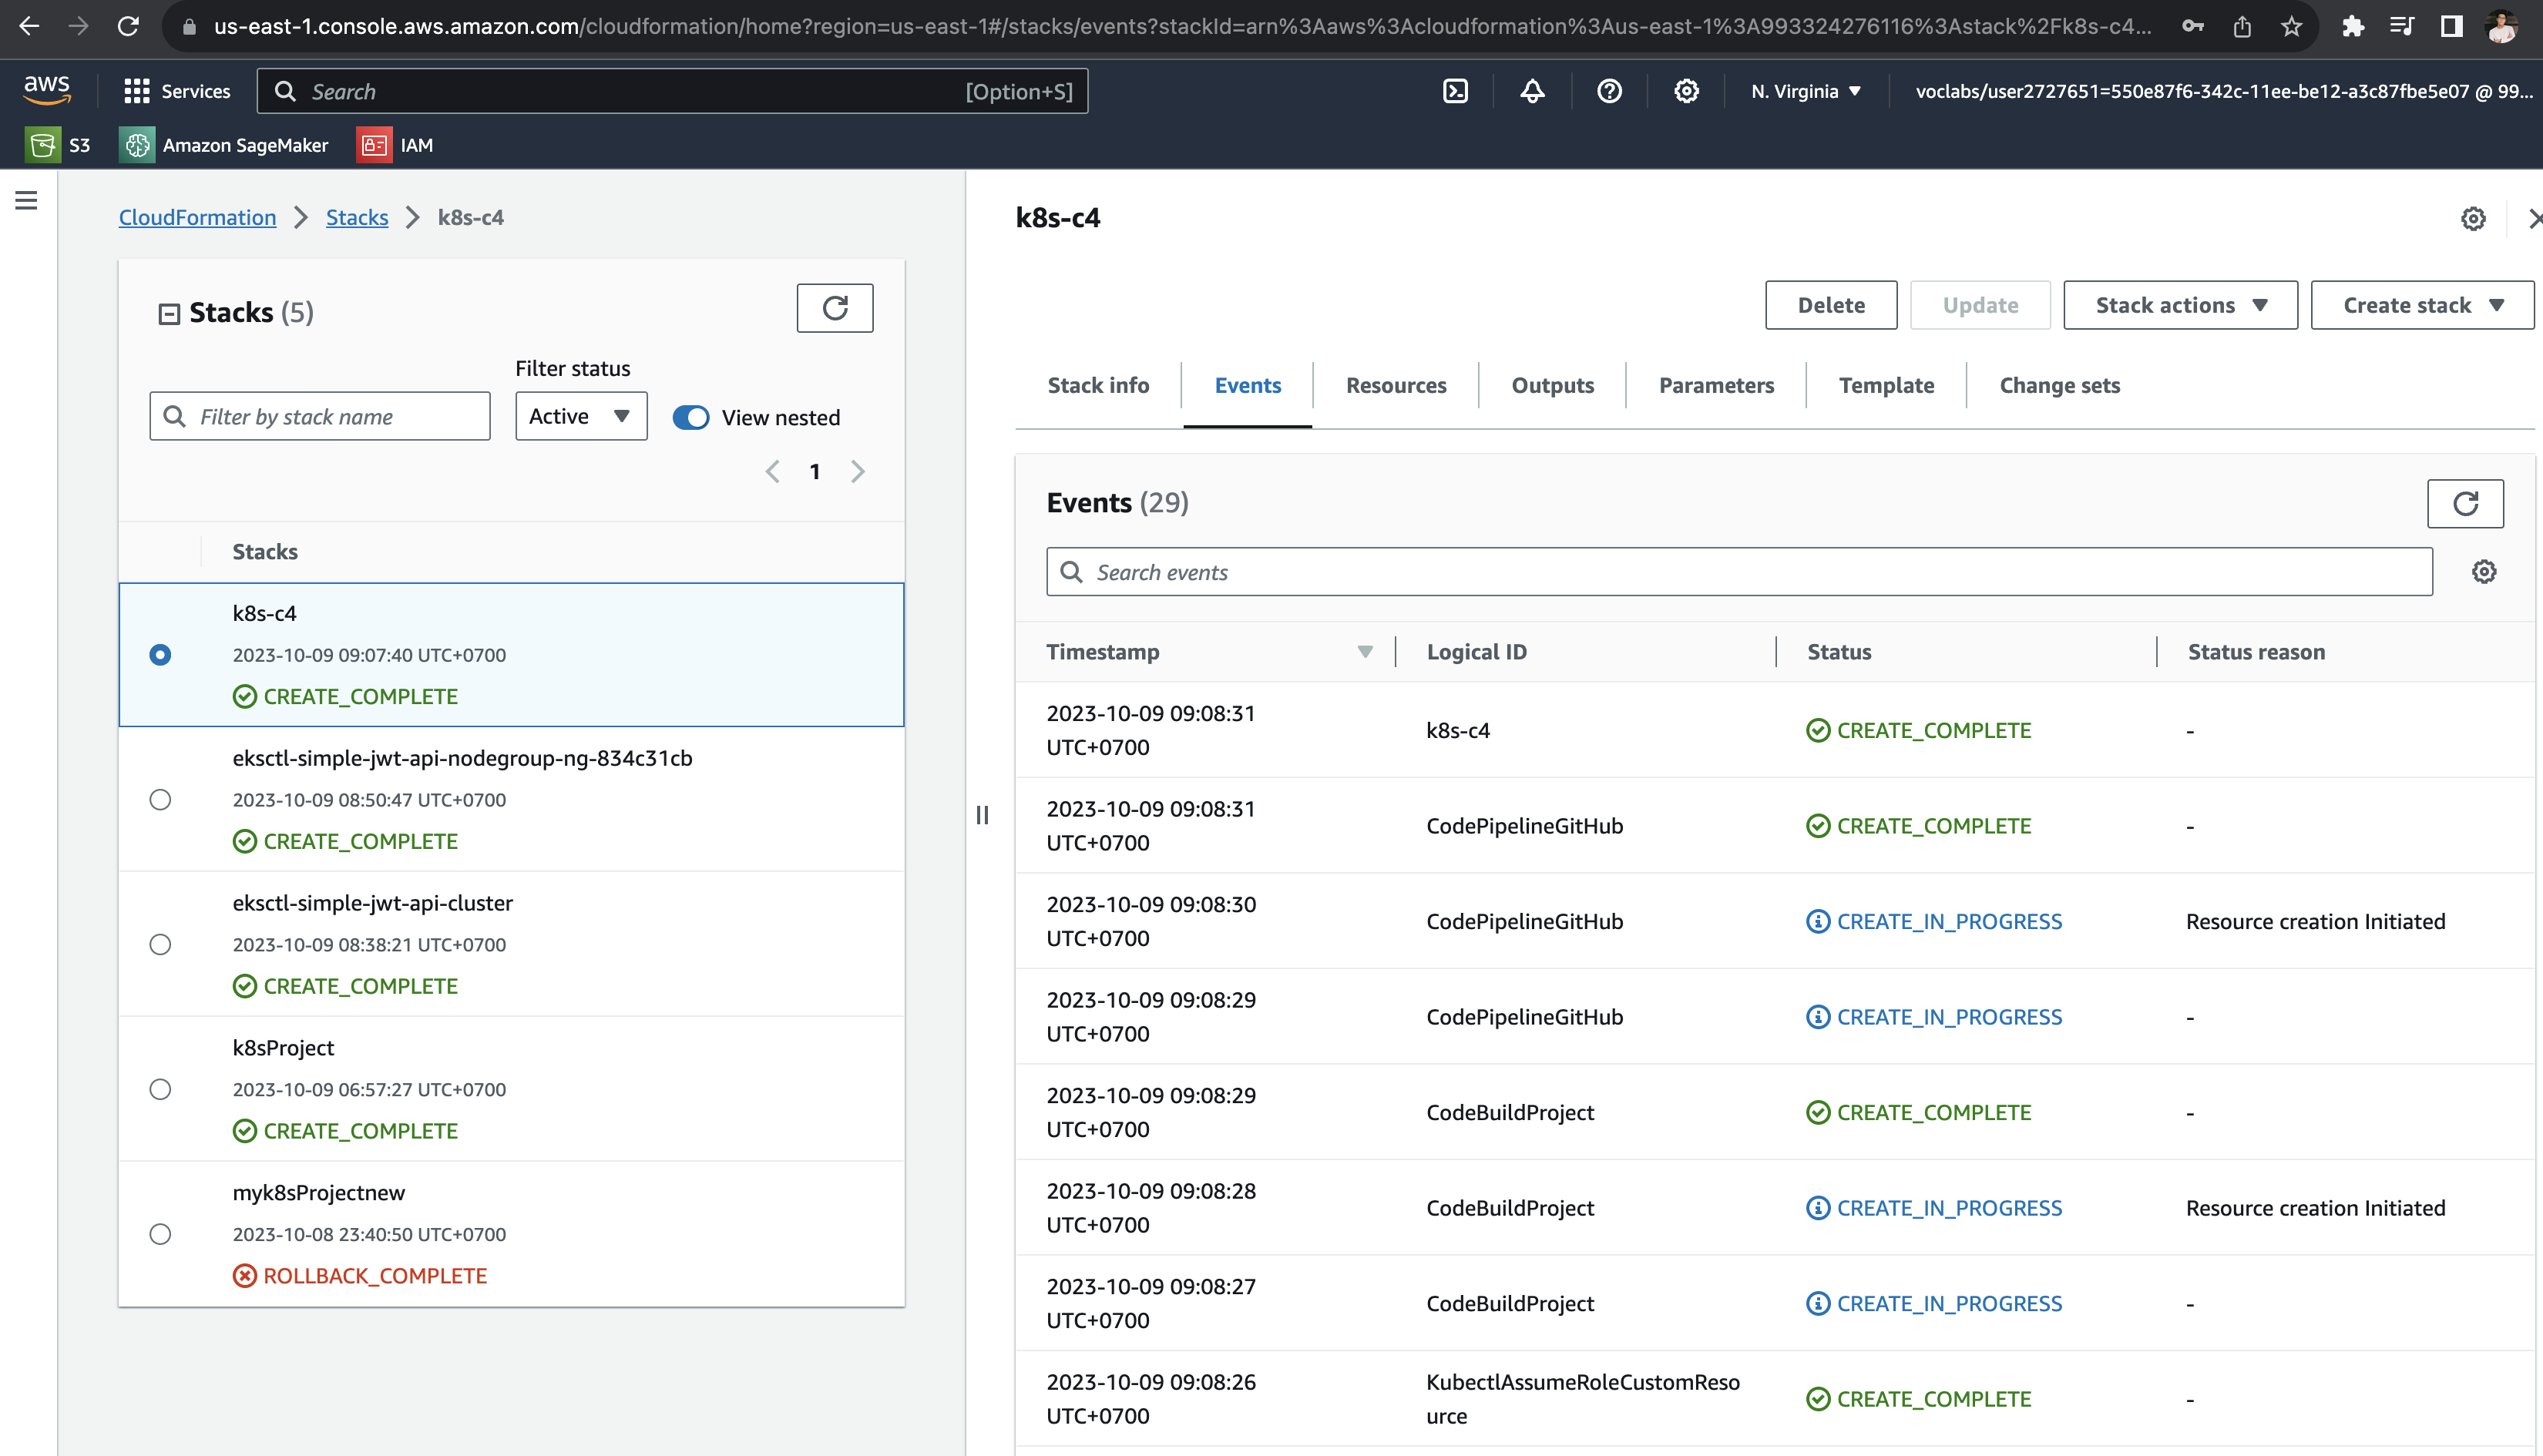
Task: Select eksctl-simple-jwt-api-nodegroup stack radio button
Action: (x=160, y=799)
